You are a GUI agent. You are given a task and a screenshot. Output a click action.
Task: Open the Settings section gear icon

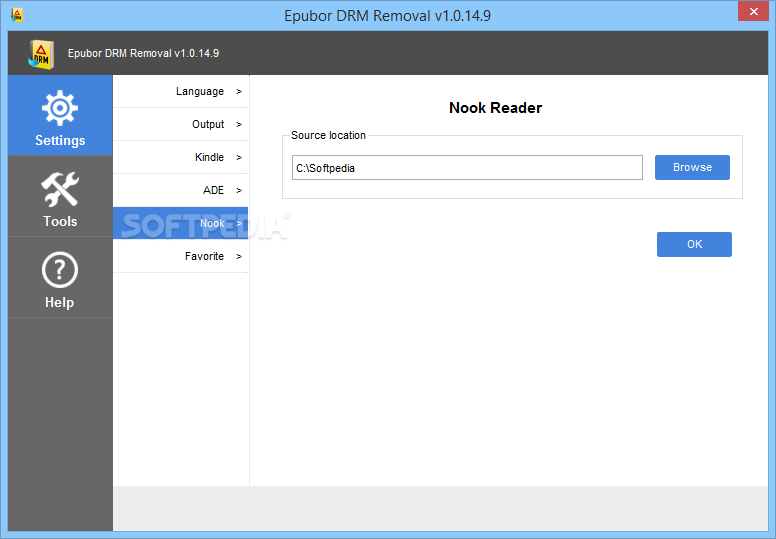(60, 108)
